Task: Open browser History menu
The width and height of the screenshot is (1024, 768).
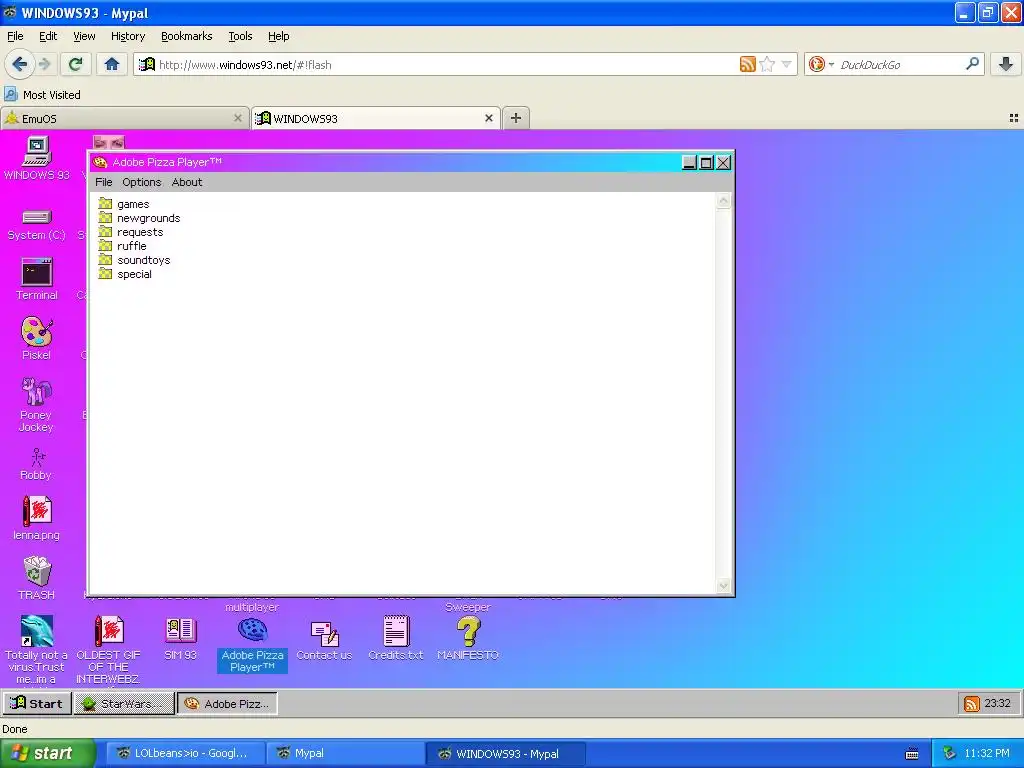Action: [x=128, y=36]
